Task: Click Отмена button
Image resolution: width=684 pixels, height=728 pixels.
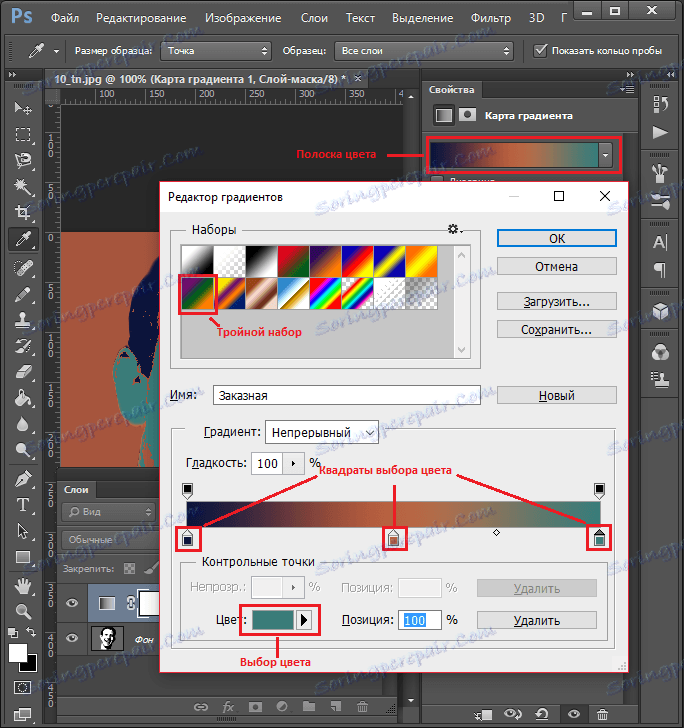Action: click(x=557, y=266)
